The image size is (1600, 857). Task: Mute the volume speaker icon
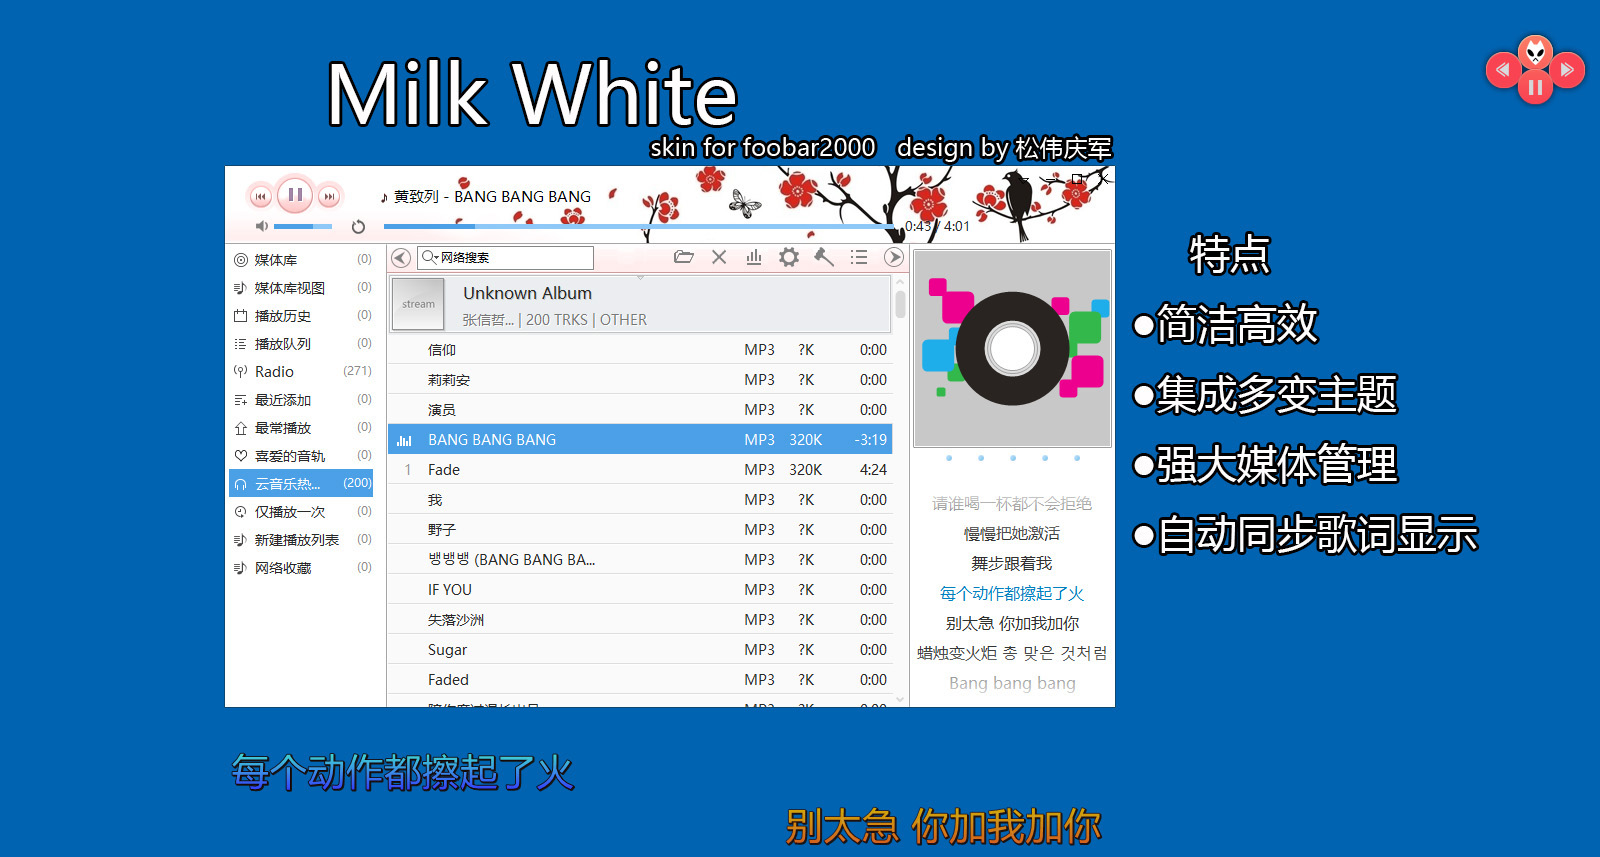261,226
